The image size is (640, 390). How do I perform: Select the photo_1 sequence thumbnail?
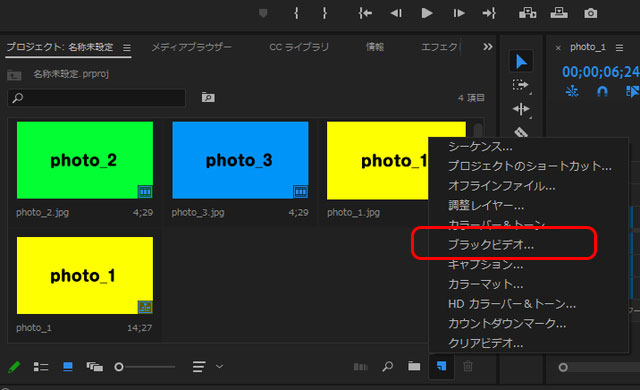click(85, 275)
